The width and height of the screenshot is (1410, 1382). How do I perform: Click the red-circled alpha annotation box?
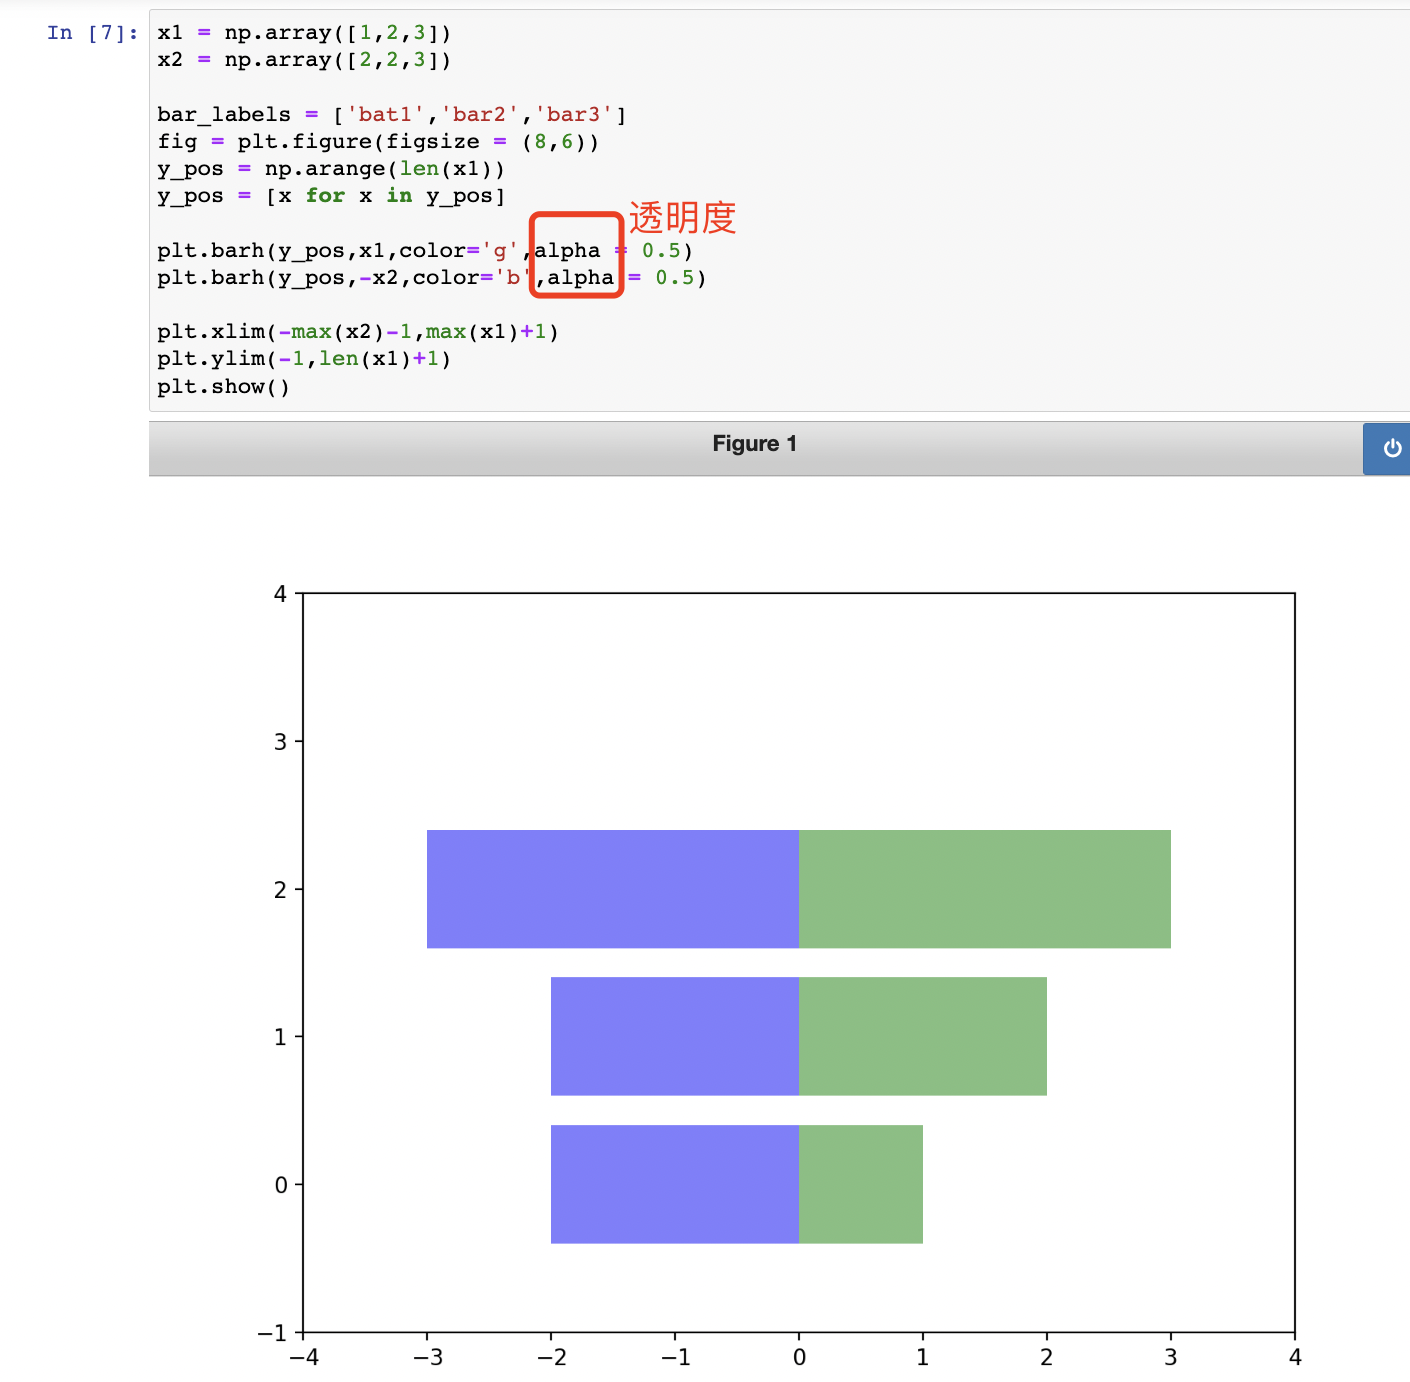pyautogui.click(x=576, y=253)
